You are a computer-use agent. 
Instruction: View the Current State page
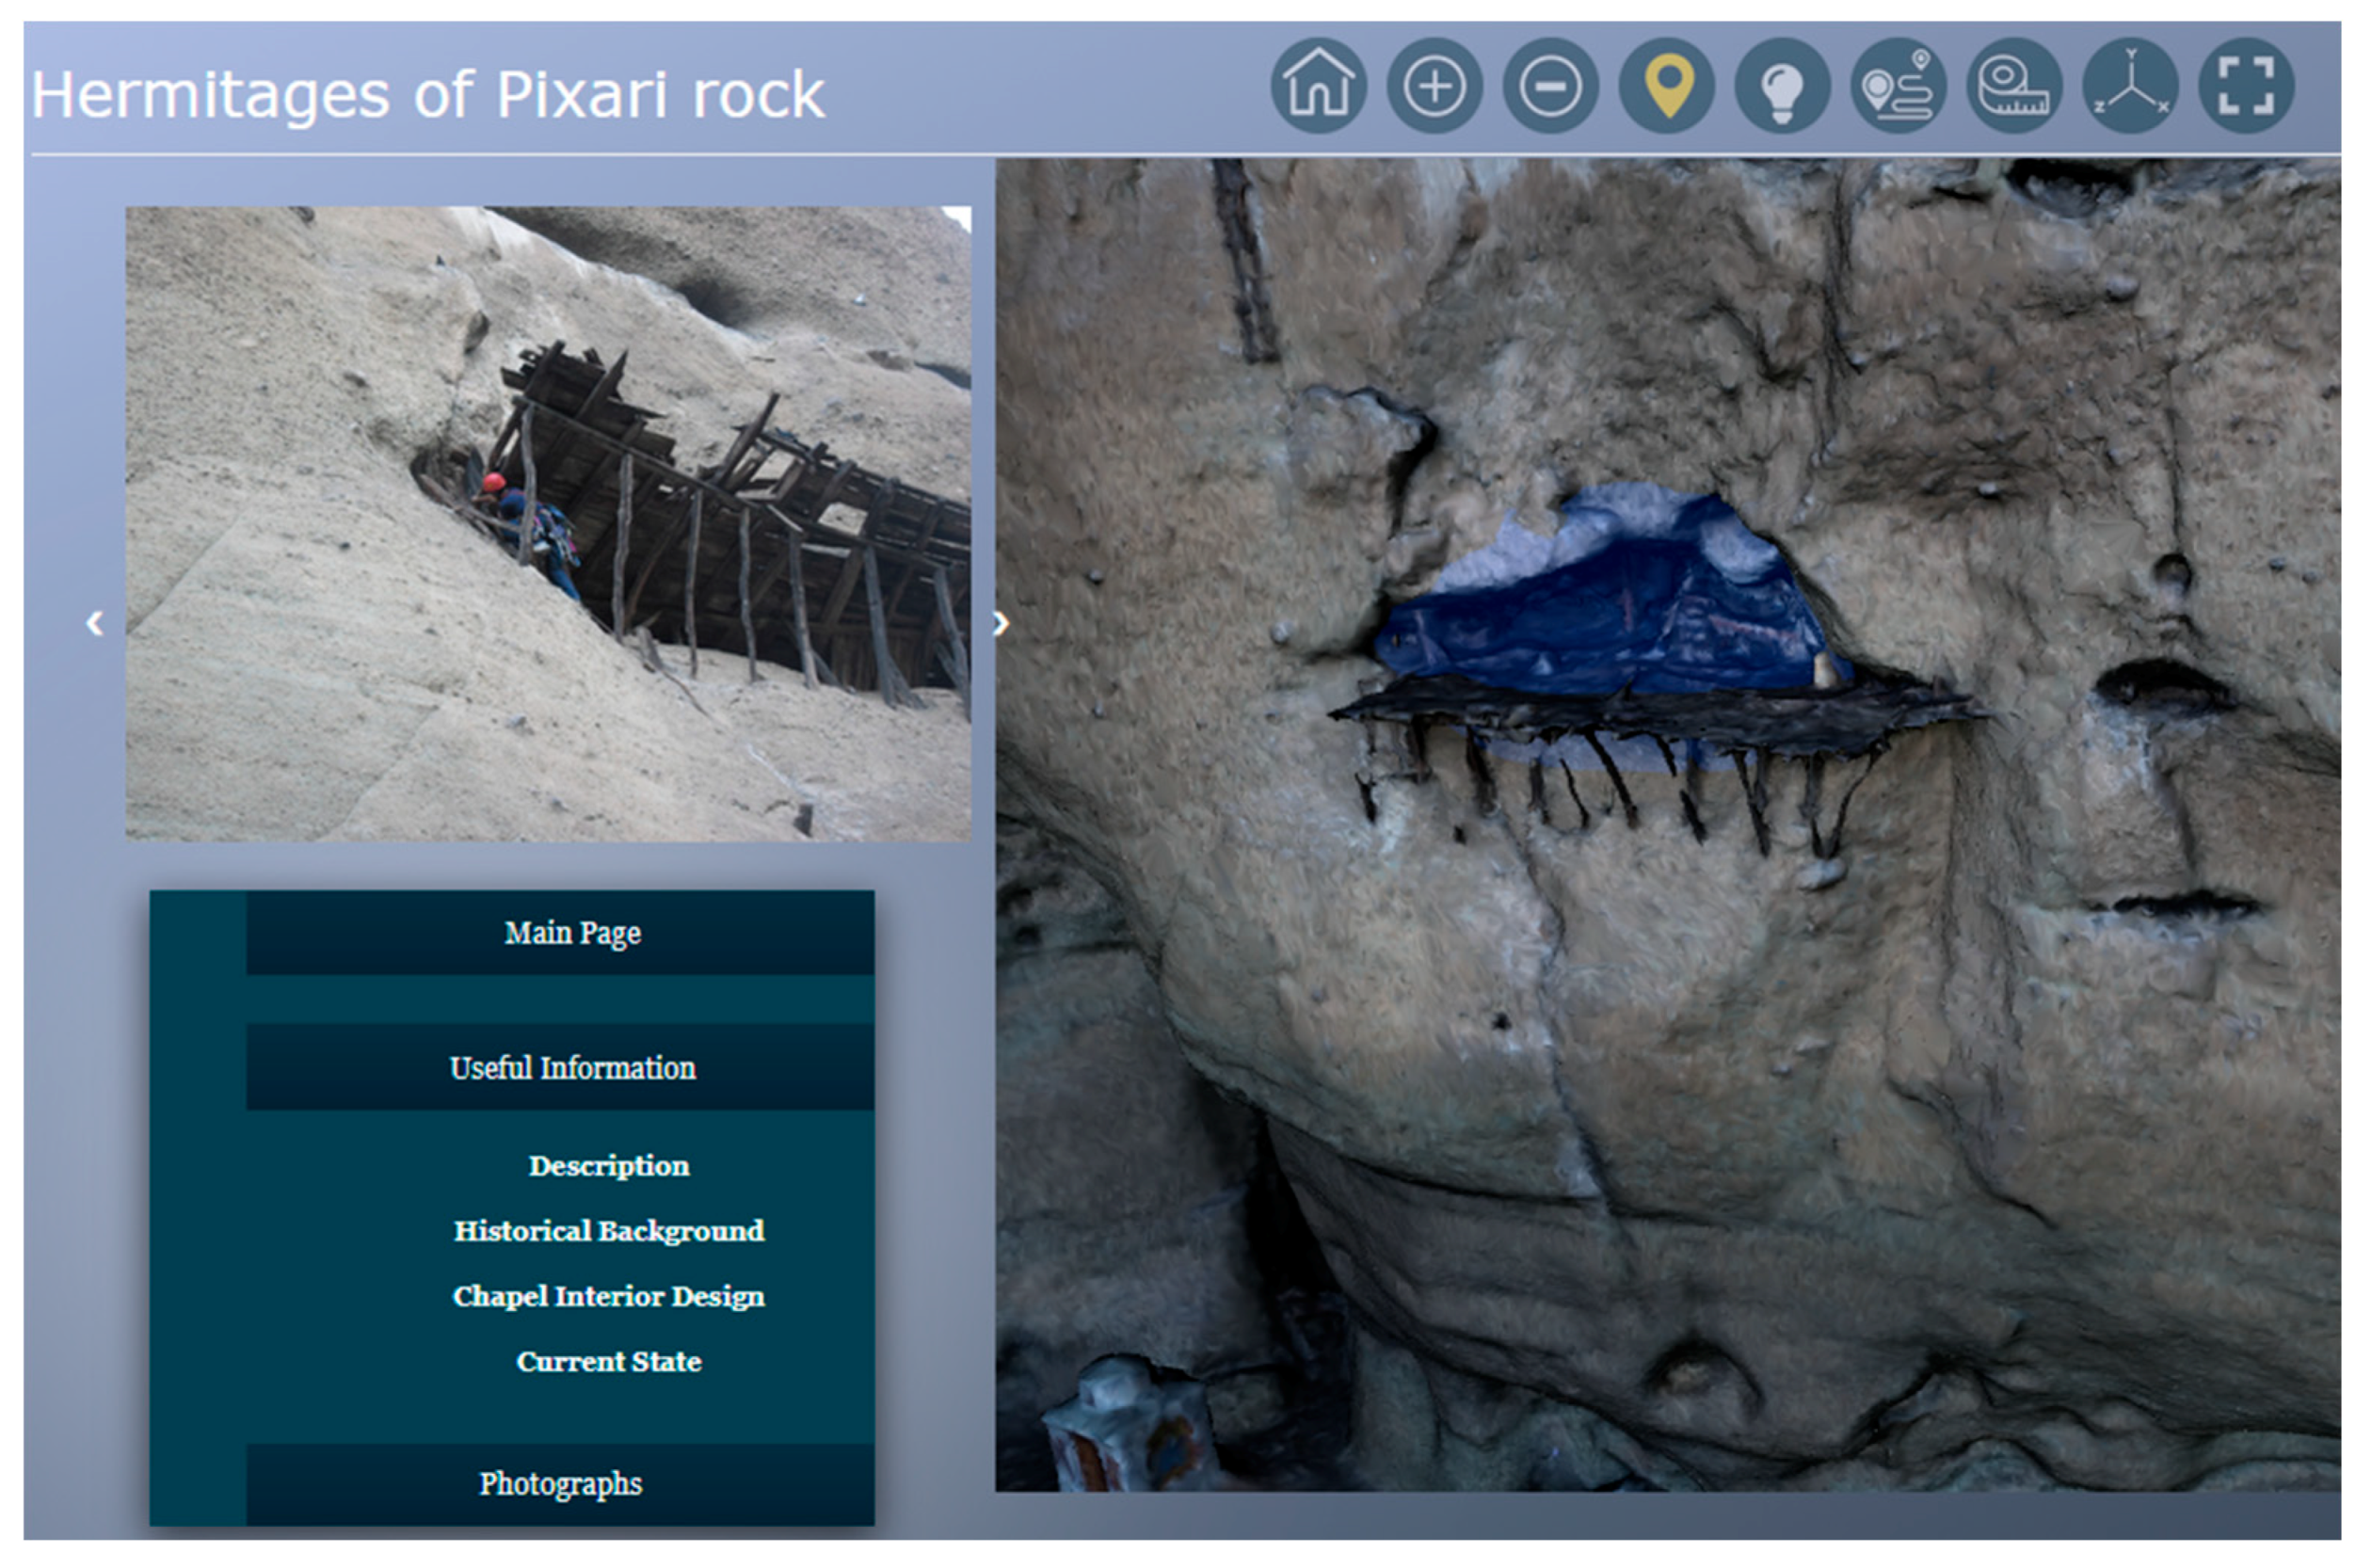(608, 1361)
